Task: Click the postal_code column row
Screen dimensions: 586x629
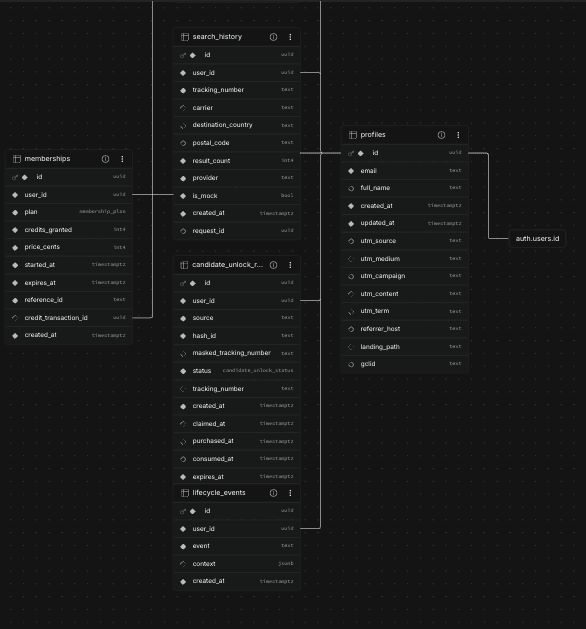Action: pos(237,143)
